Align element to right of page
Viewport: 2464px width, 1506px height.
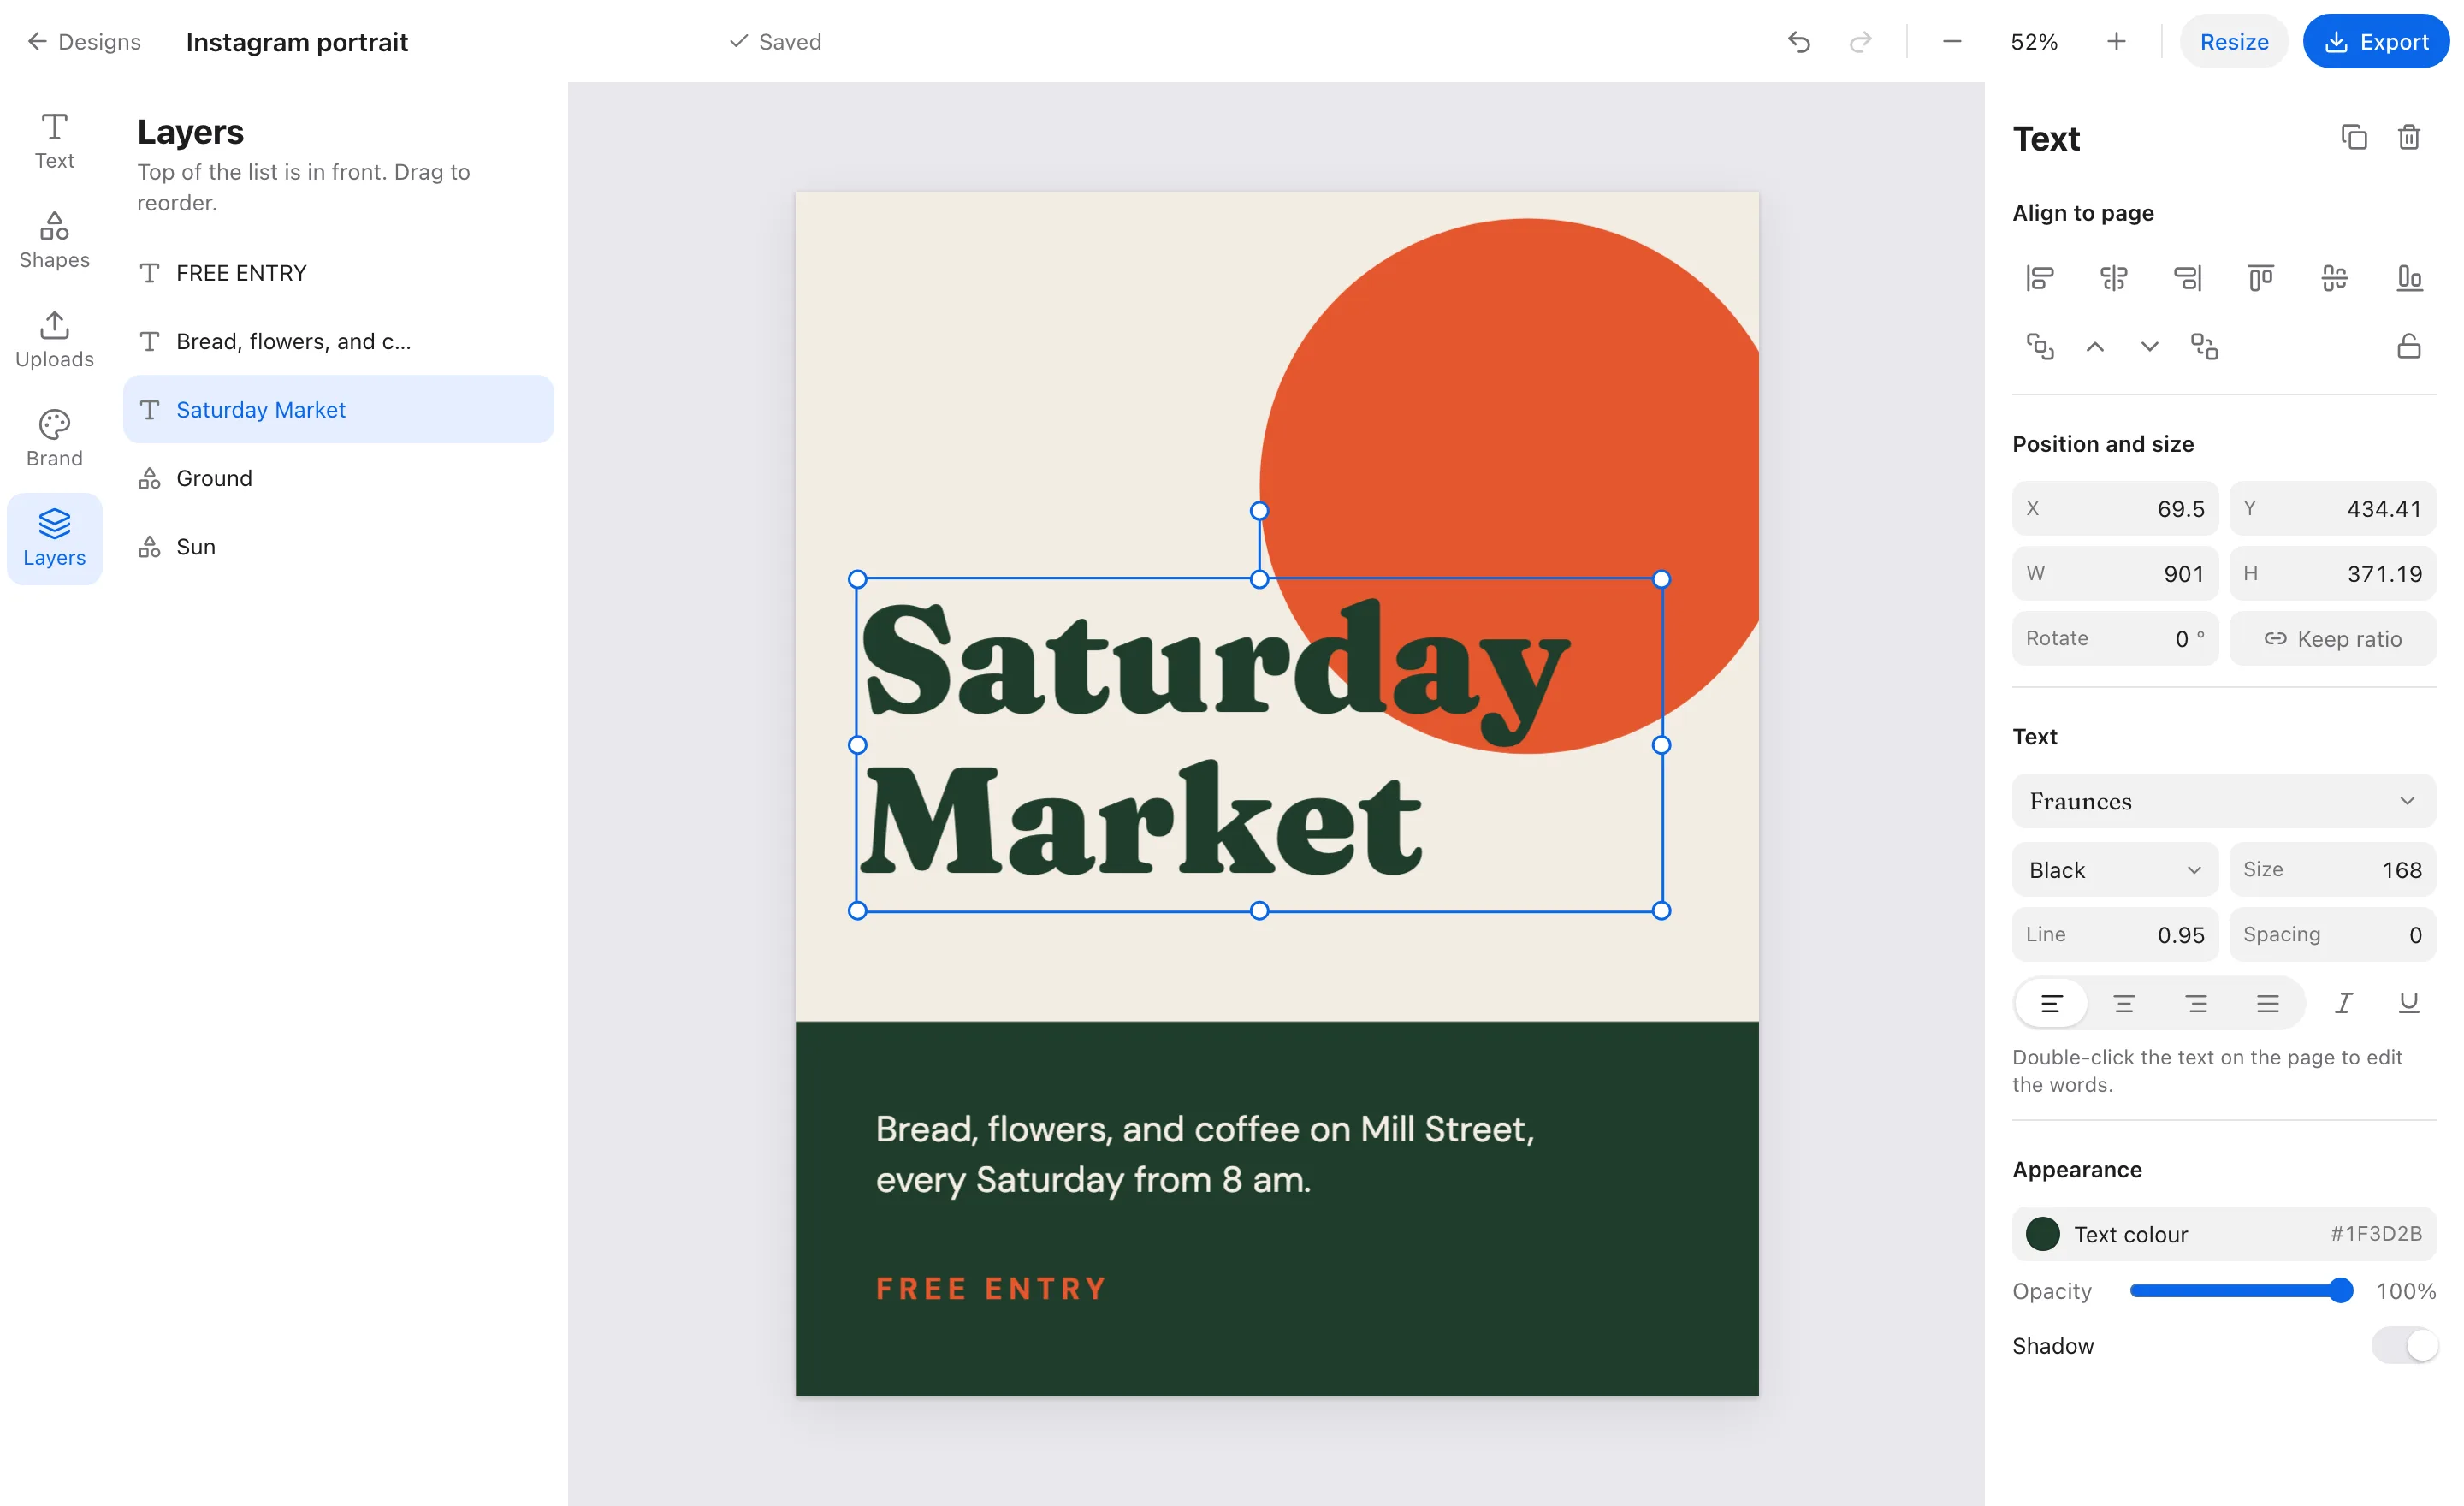click(2187, 278)
